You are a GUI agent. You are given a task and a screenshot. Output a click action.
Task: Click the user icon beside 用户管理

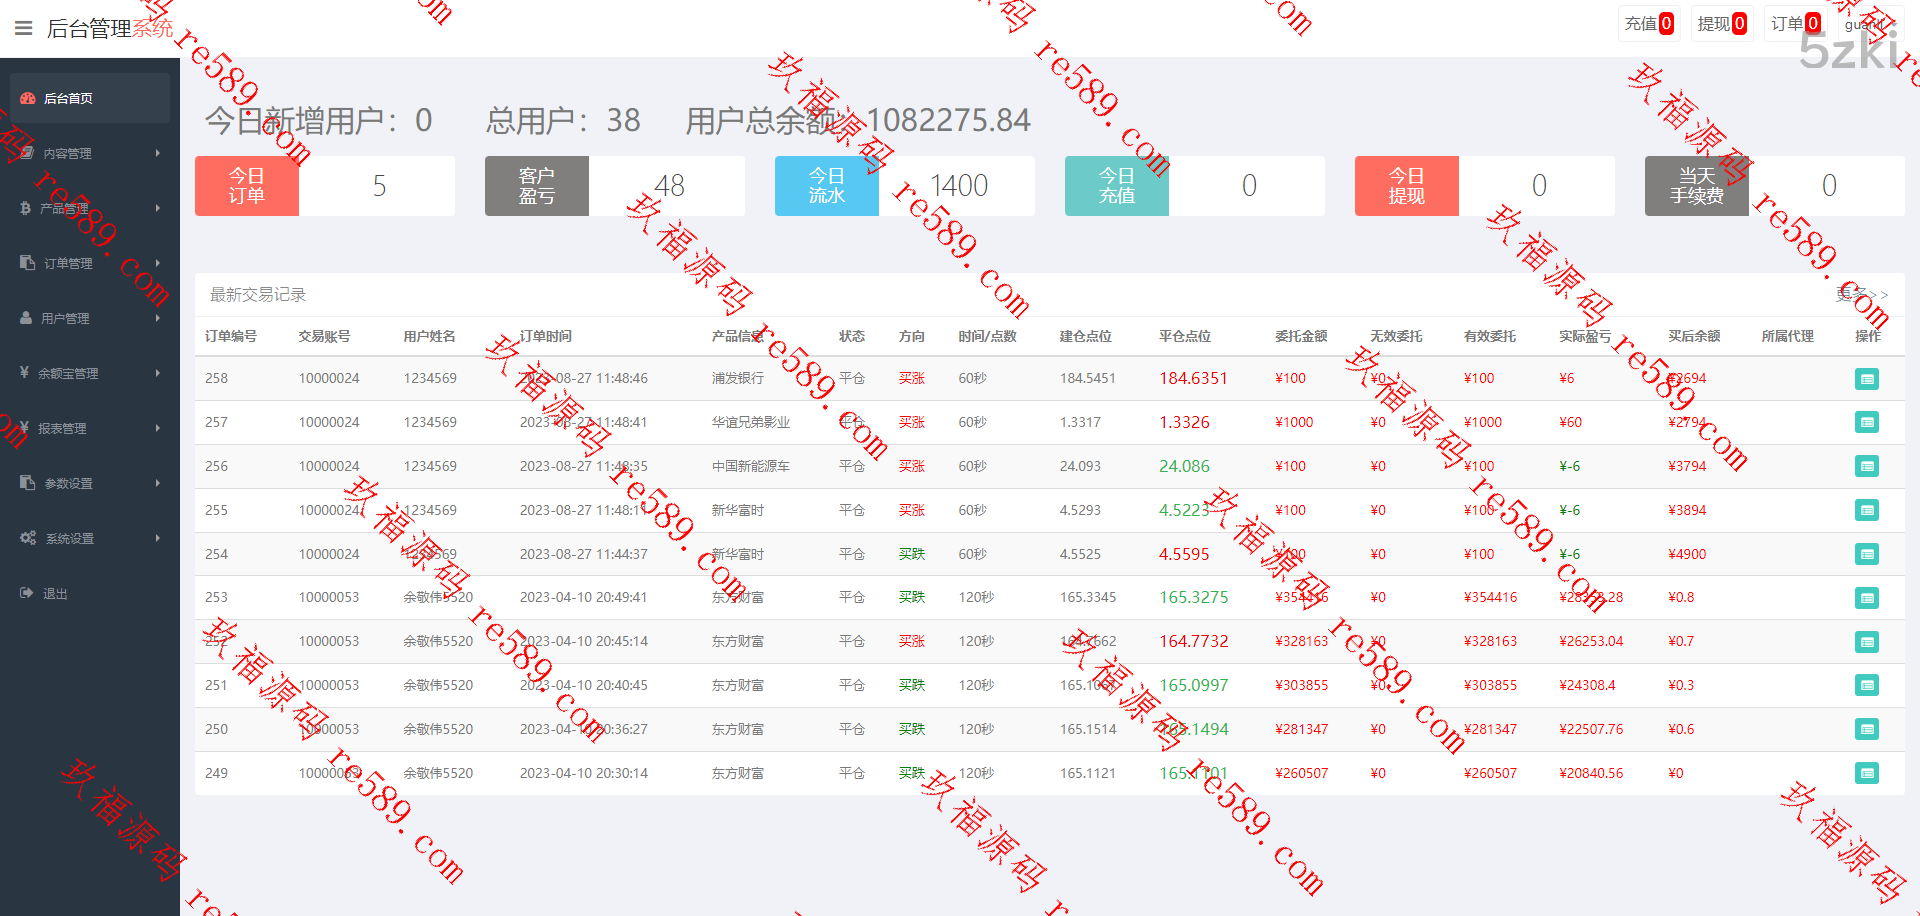[x=26, y=318]
